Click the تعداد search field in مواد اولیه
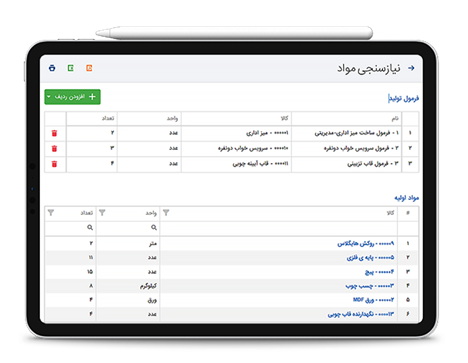The width and height of the screenshot is (468, 363). (70, 228)
